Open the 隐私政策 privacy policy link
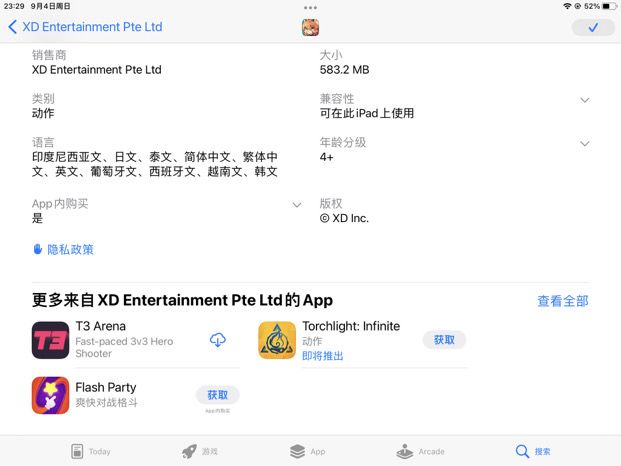 tap(70, 249)
